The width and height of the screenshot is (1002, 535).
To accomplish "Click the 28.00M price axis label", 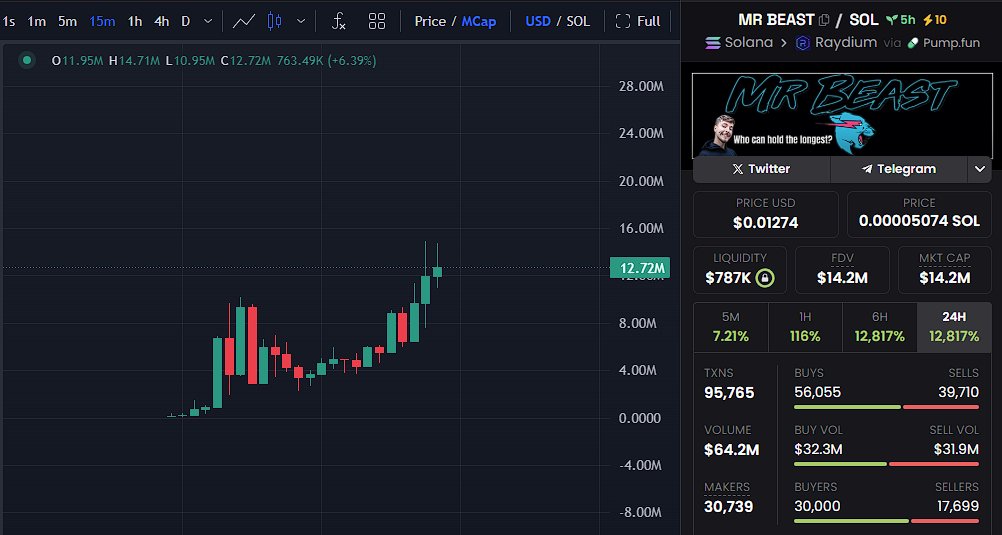I will click(x=641, y=86).
